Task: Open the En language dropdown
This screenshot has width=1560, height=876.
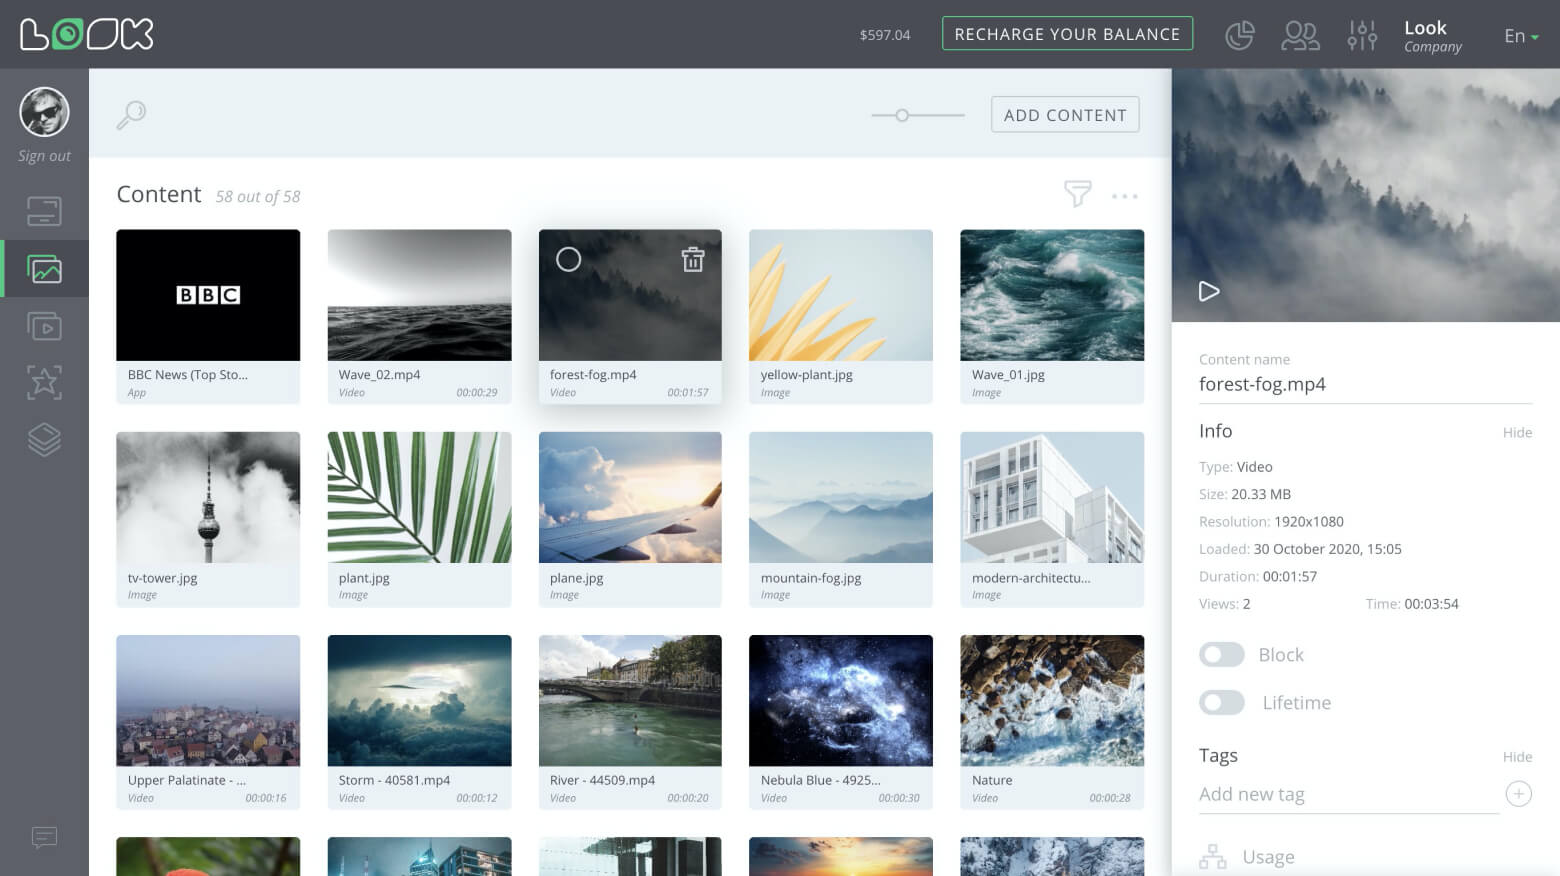Action: pos(1520,36)
